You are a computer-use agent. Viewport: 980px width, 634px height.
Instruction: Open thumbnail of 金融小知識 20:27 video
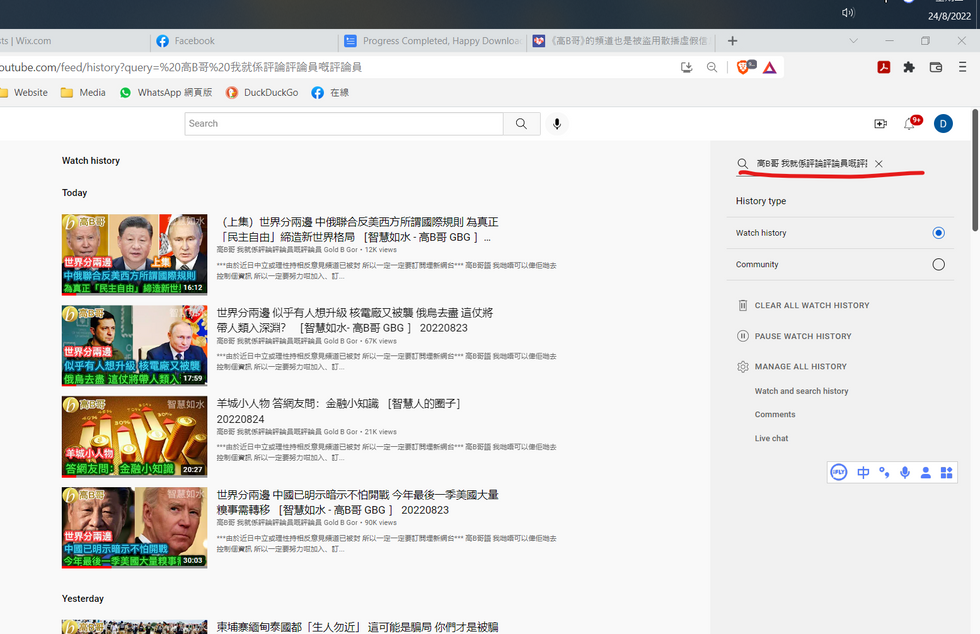pos(134,436)
